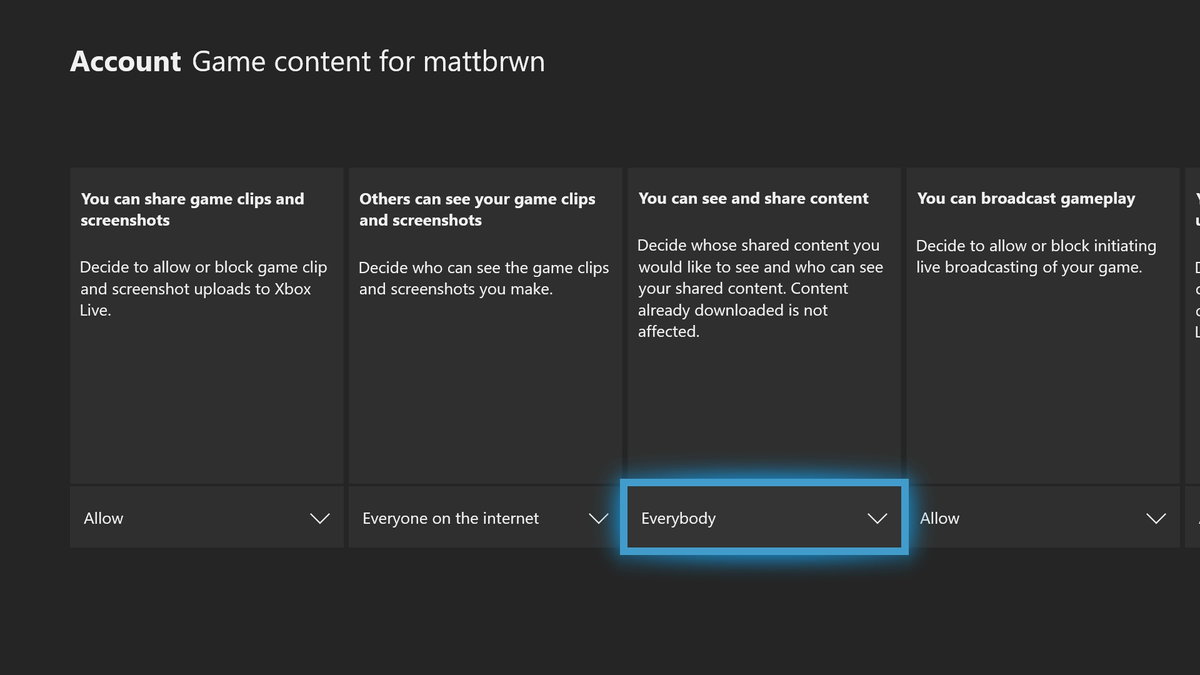1200x675 pixels.
Task: Click chevron arrow in broadcast gameplay Allow dropdown
Action: (1156, 518)
